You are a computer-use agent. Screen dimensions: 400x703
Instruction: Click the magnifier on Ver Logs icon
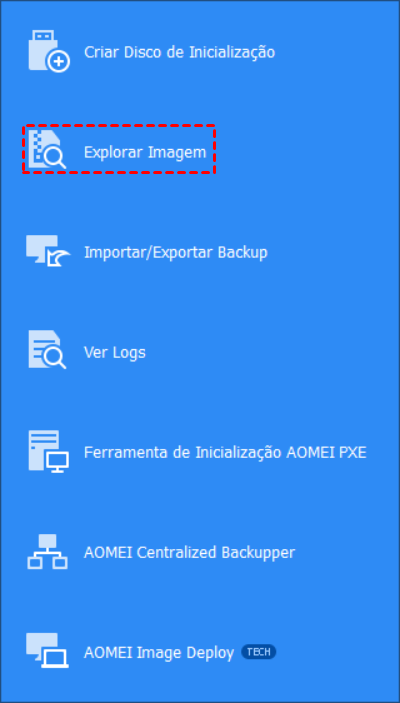point(56,358)
